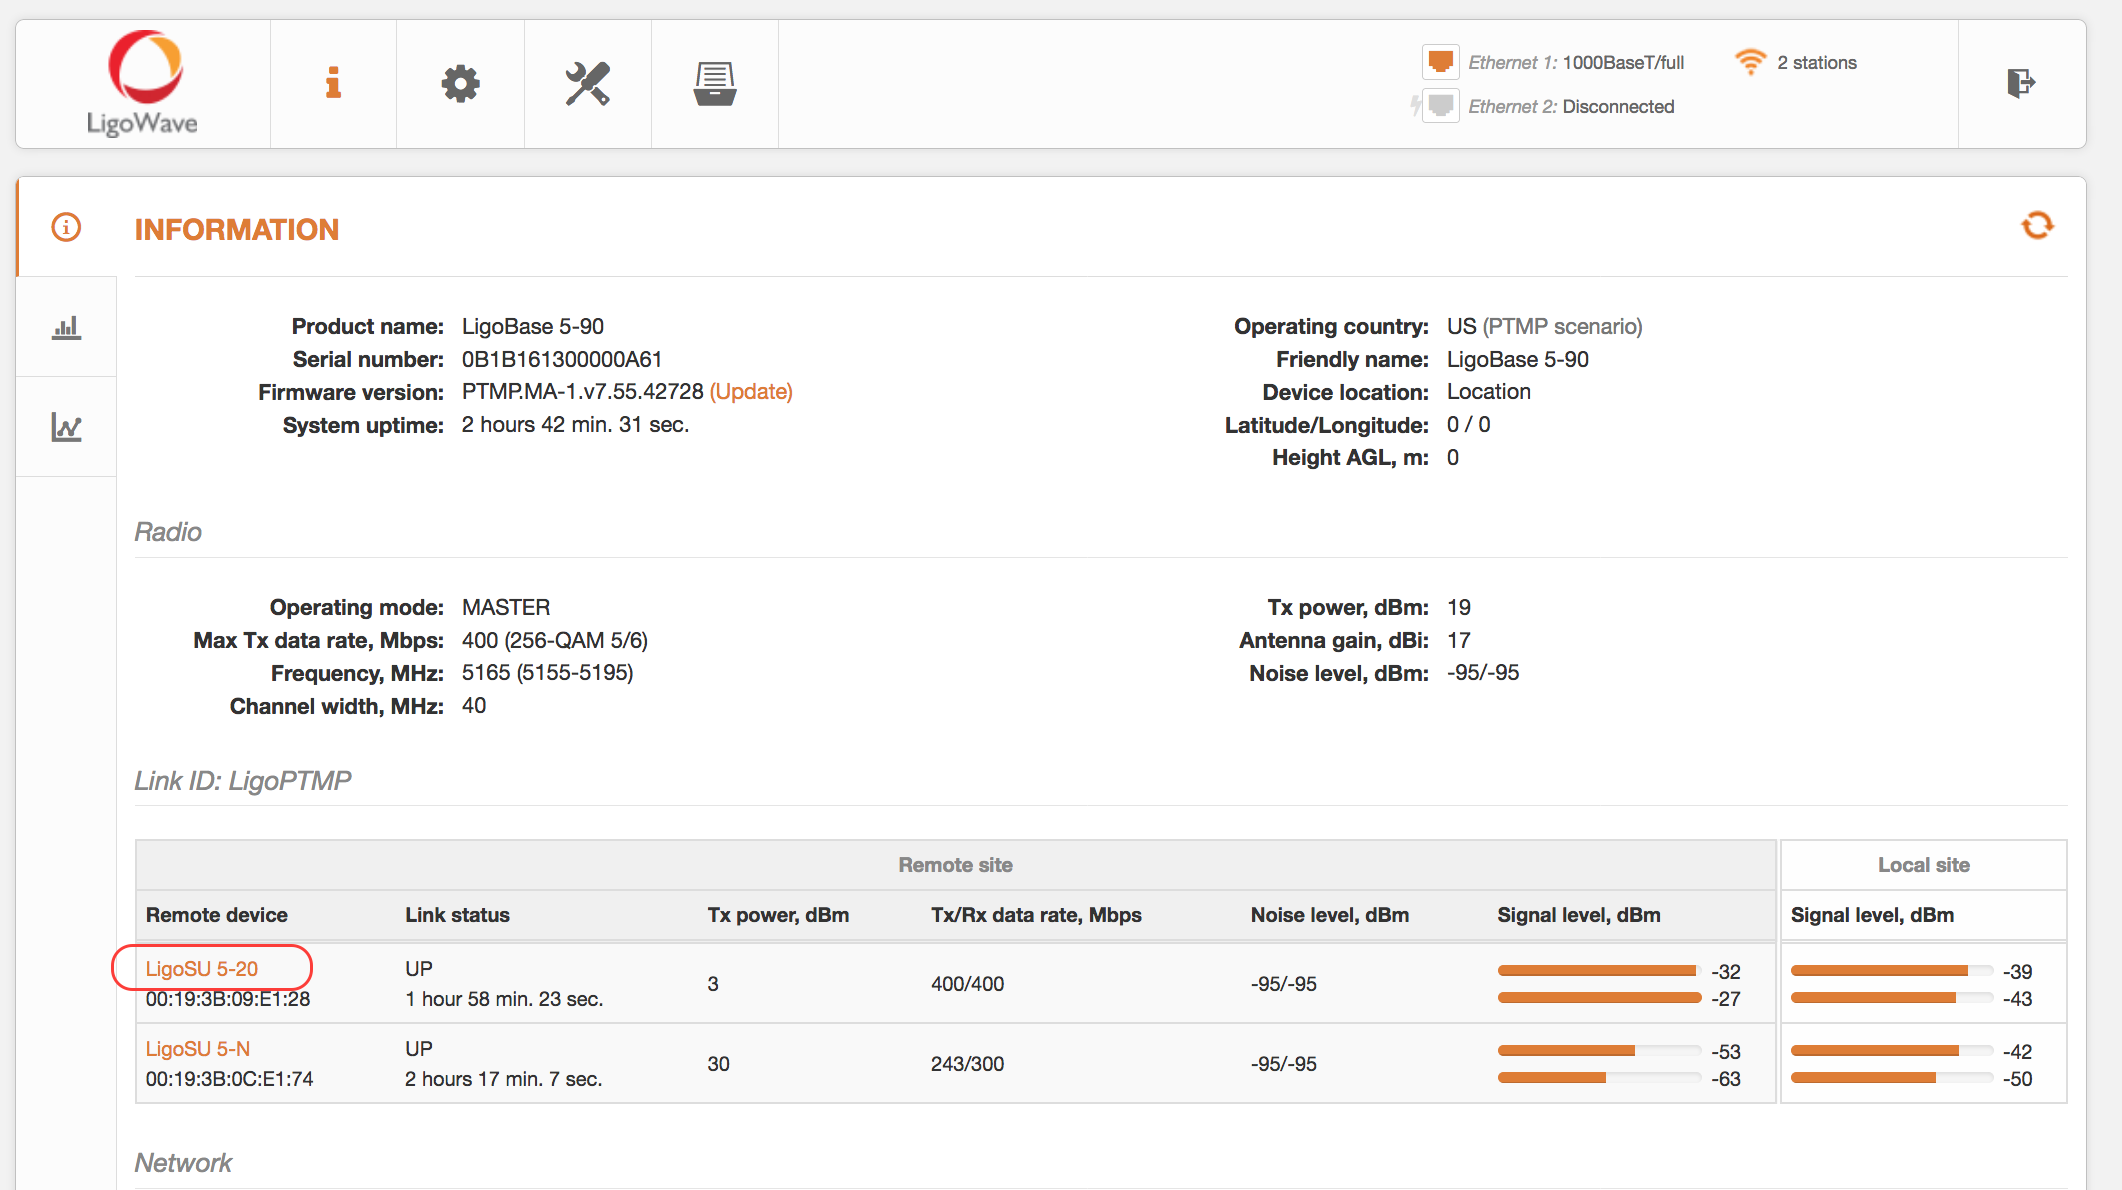
Task: Click the logout icon at top right
Action: pos(2020,83)
